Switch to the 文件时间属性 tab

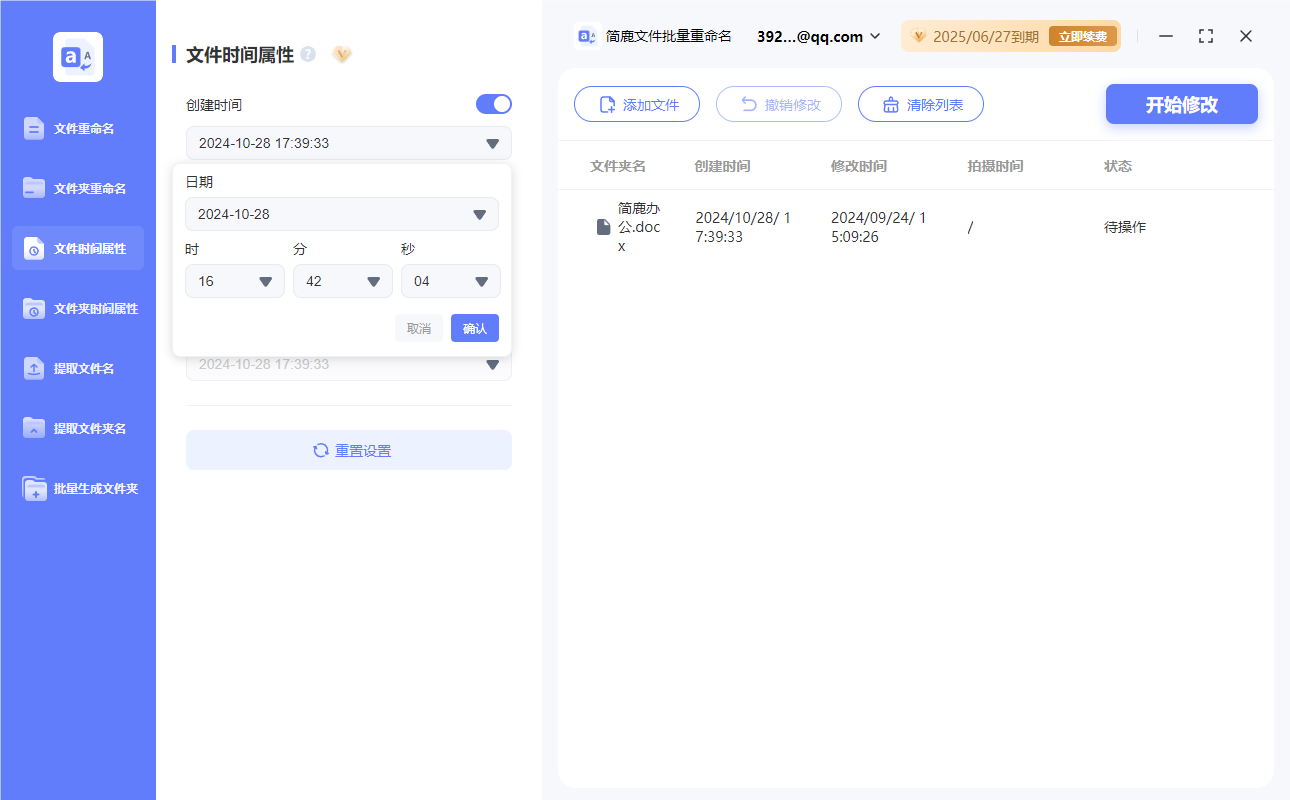click(77, 248)
